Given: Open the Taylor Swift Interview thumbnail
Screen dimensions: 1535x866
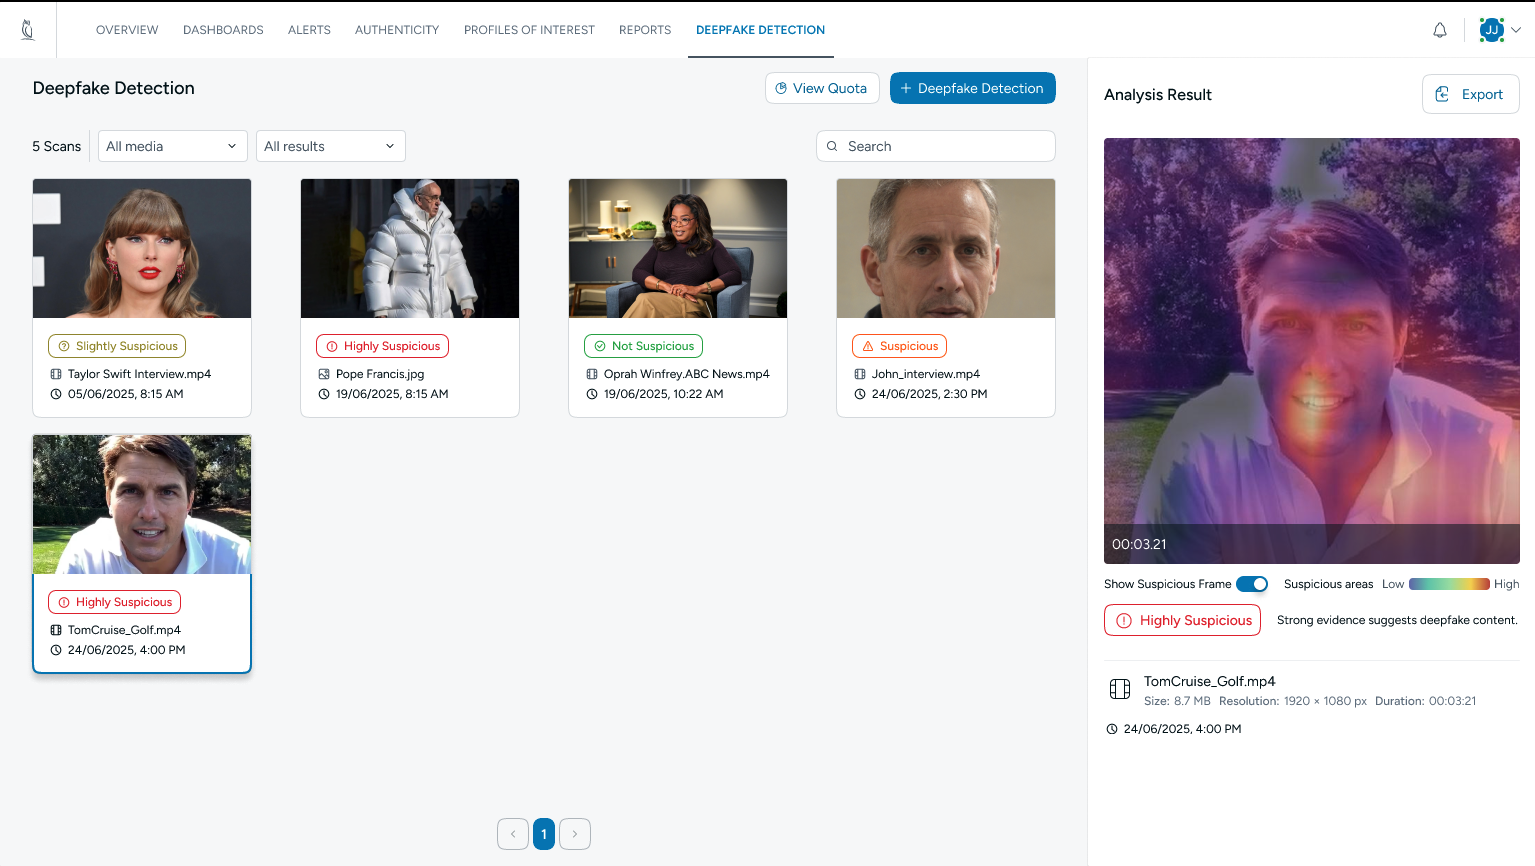Looking at the screenshot, I should point(142,248).
